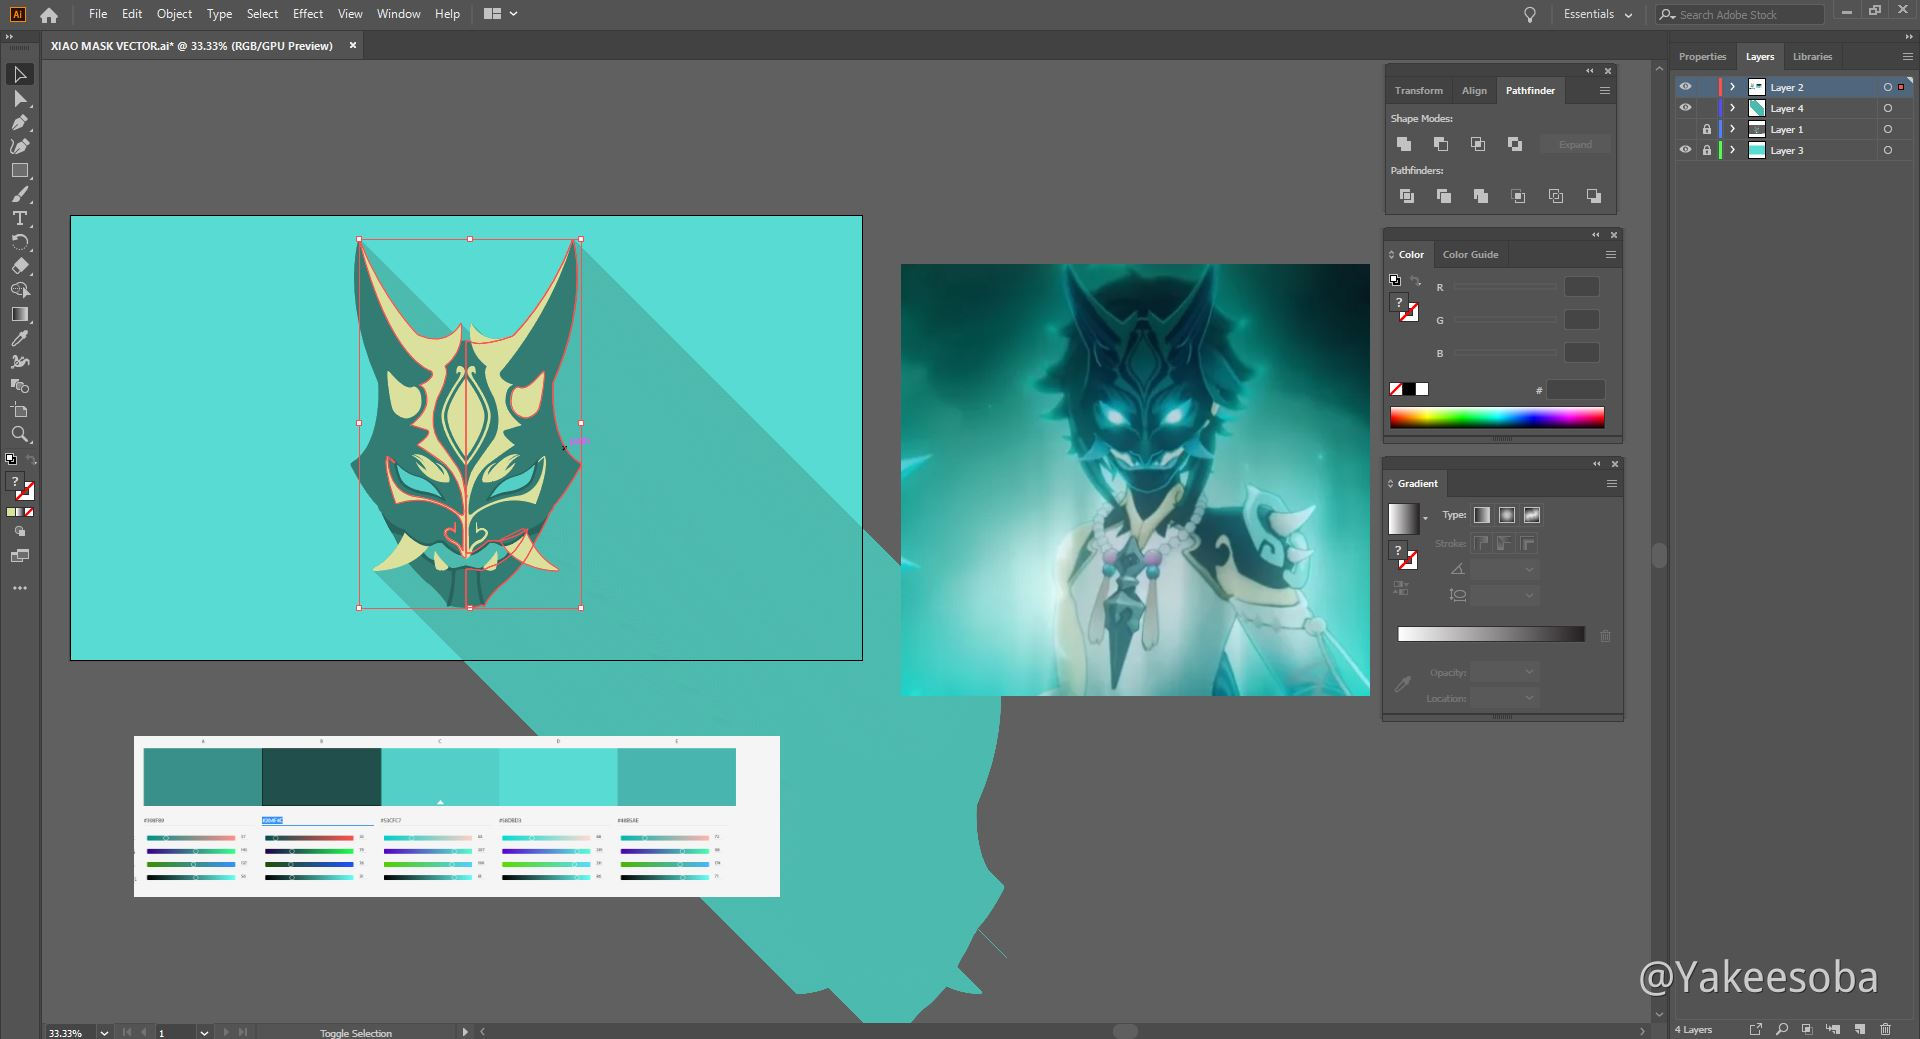Click the Unite shape mode in Pathfinder
Image resolution: width=1920 pixels, height=1039 pixels.
pos(1404,144)
